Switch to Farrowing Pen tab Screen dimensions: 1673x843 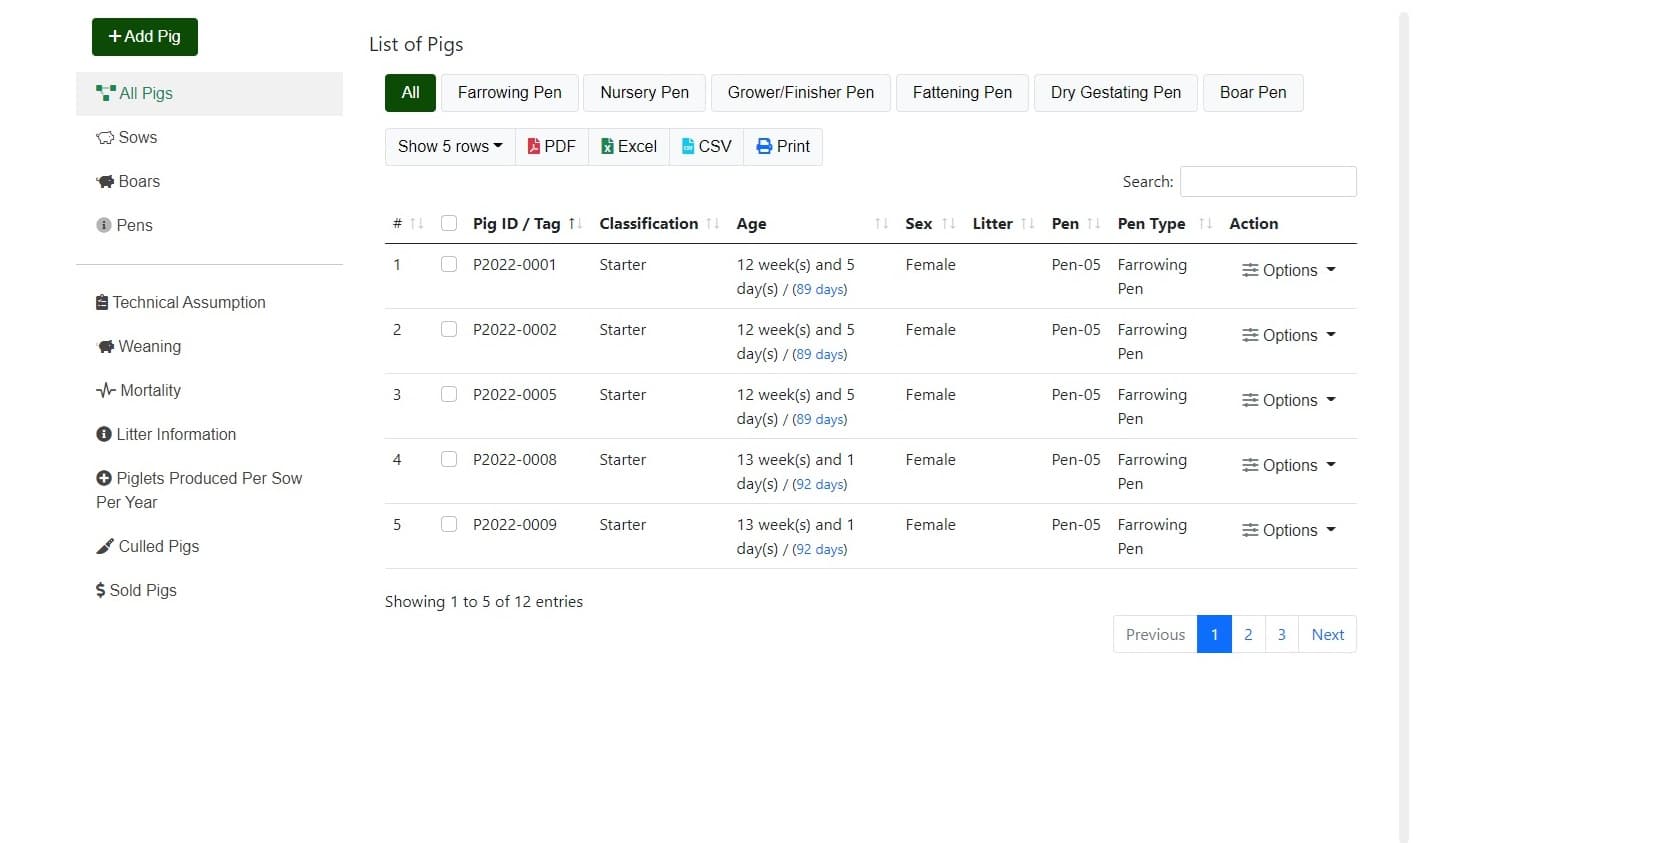509,92
